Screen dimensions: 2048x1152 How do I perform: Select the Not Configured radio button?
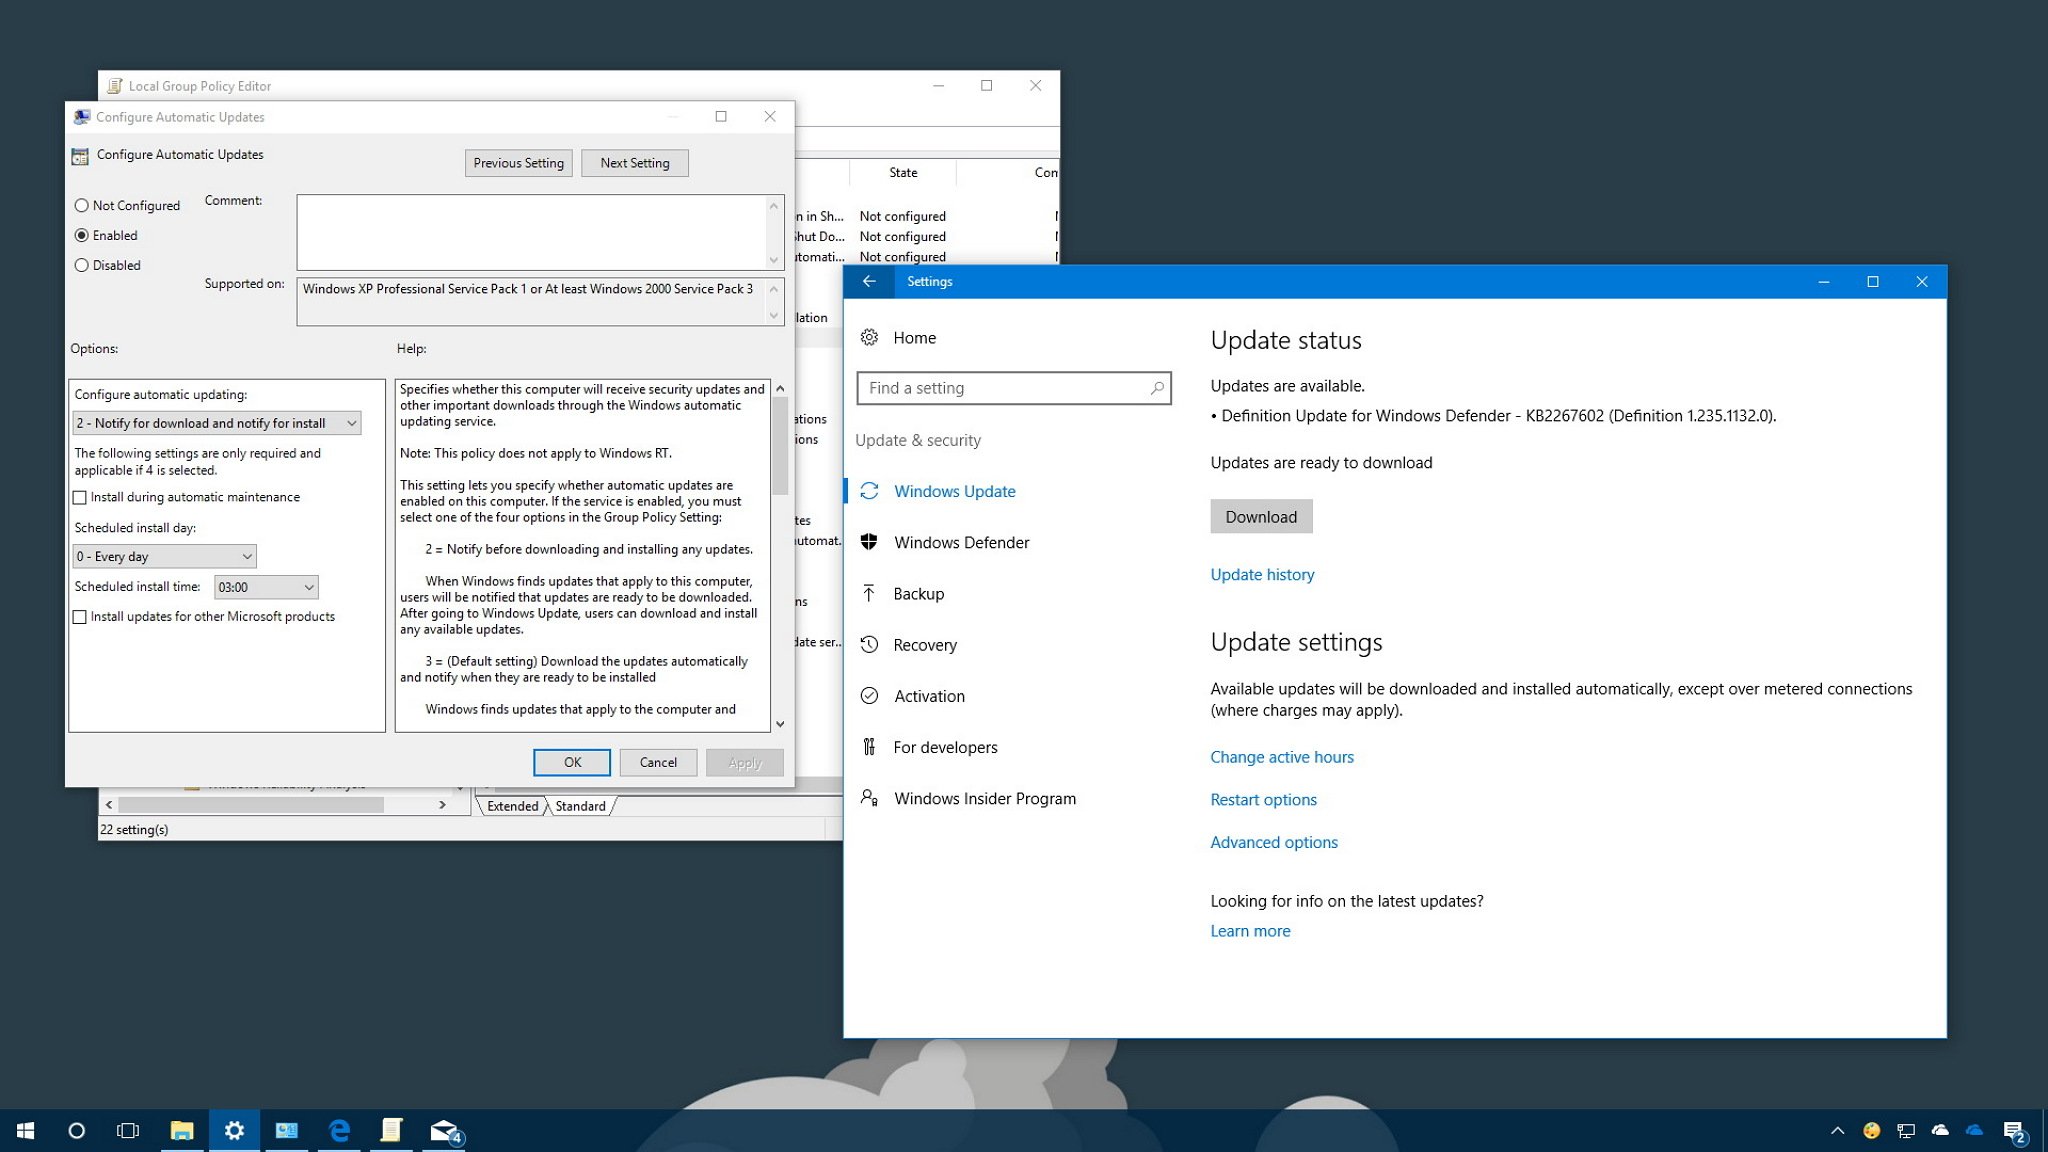click(82, 205)
